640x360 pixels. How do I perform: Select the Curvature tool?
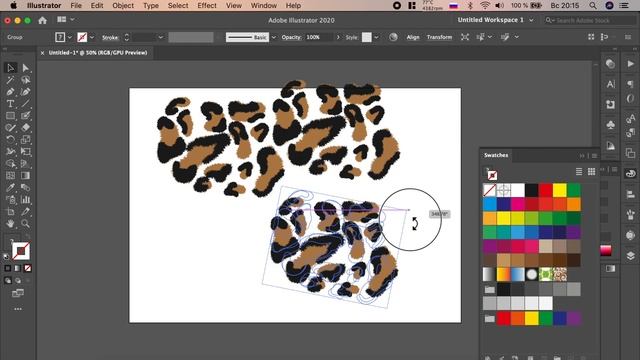click(25, 92)
